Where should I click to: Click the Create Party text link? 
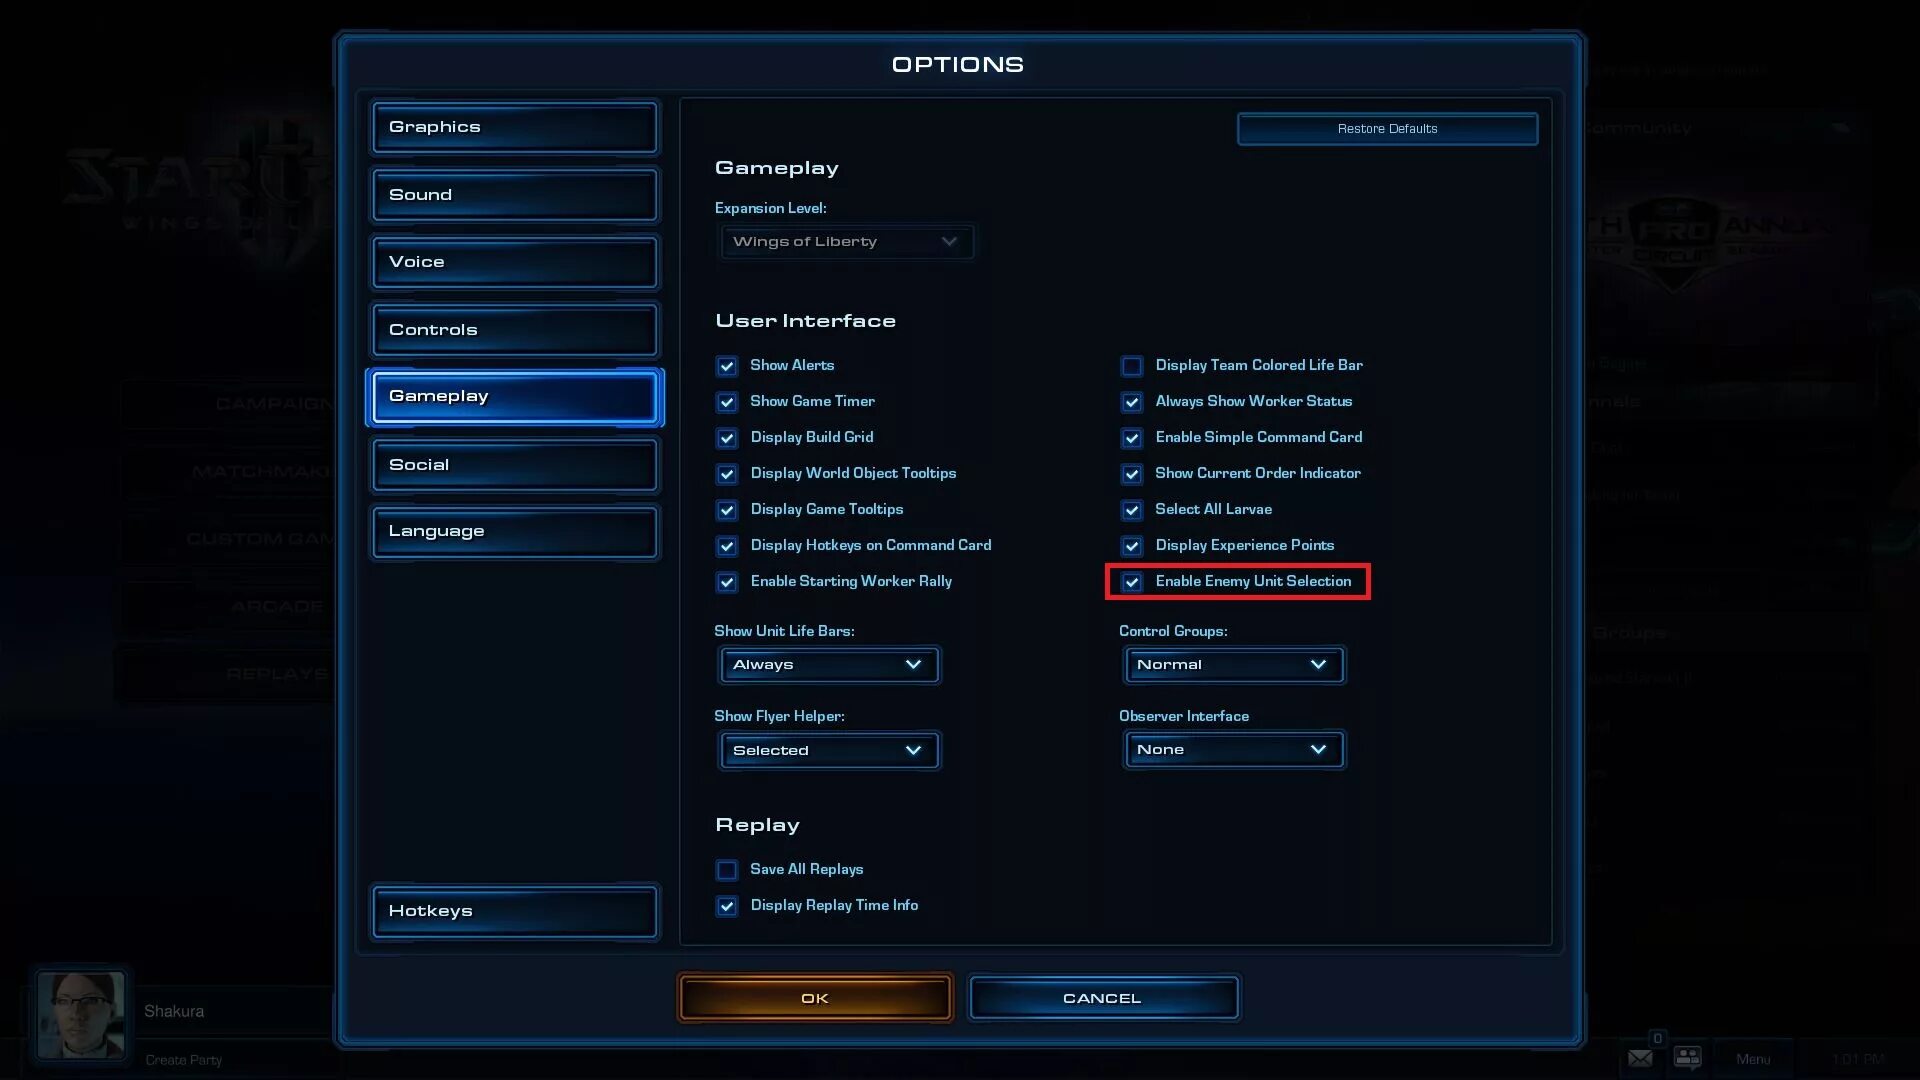click(x=183, y=1059)
